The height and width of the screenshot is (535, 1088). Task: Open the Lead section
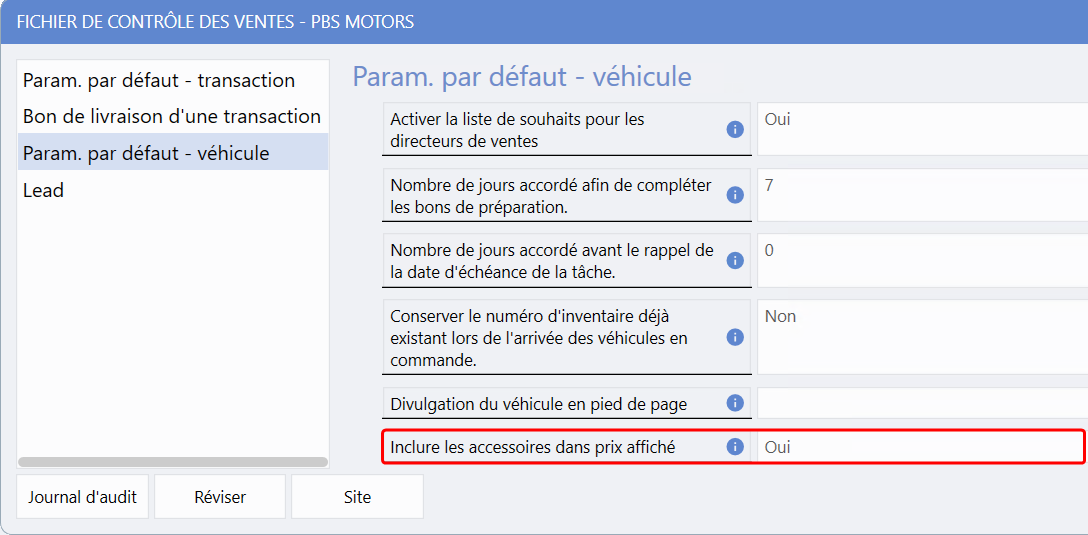44,190
